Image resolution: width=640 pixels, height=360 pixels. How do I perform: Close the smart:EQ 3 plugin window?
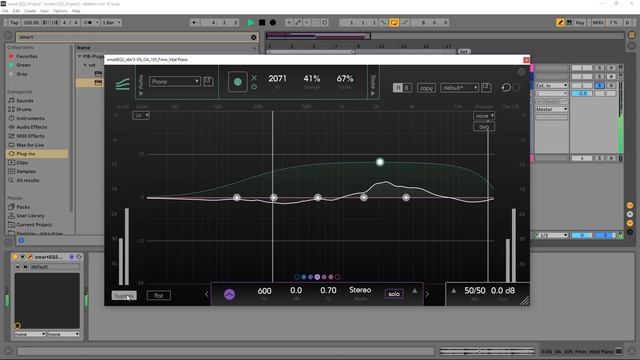[x=526, y=60]
